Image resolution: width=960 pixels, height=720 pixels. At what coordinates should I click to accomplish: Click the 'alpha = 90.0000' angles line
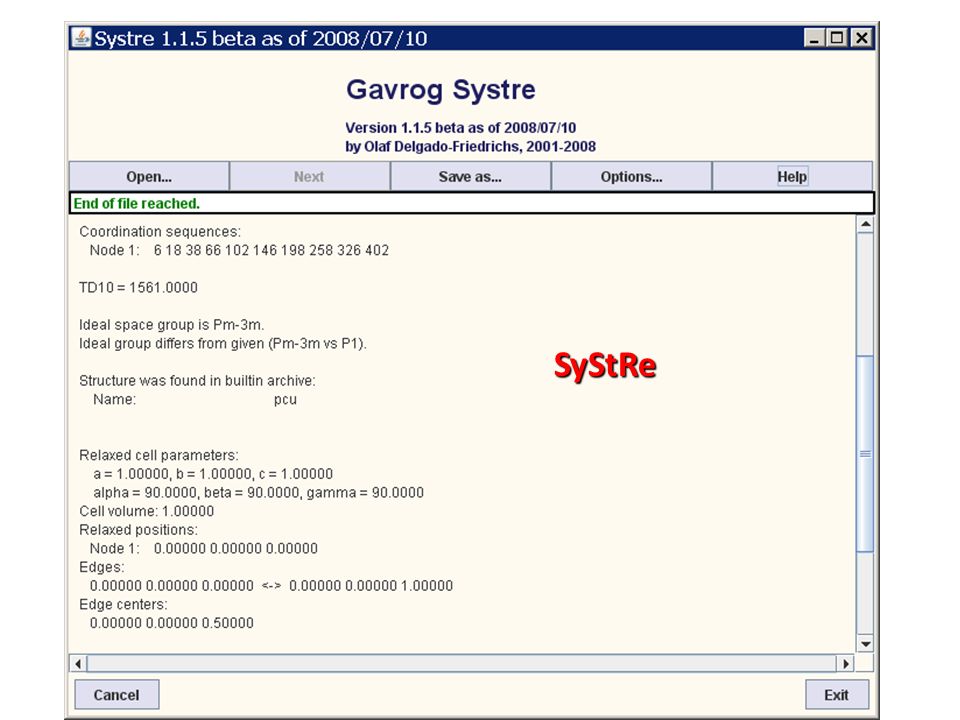click(x=258, y=493)
